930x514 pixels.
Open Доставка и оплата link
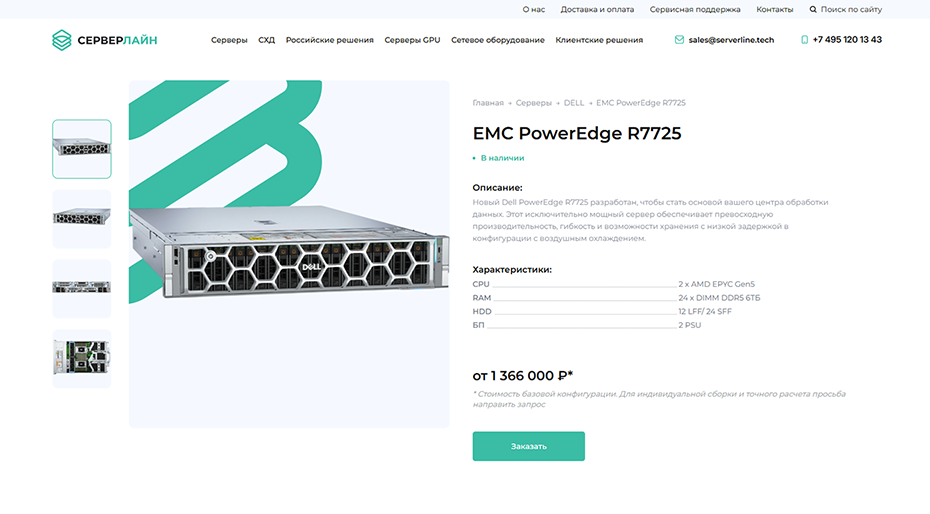pyautogui.click(x=597, y=9)
